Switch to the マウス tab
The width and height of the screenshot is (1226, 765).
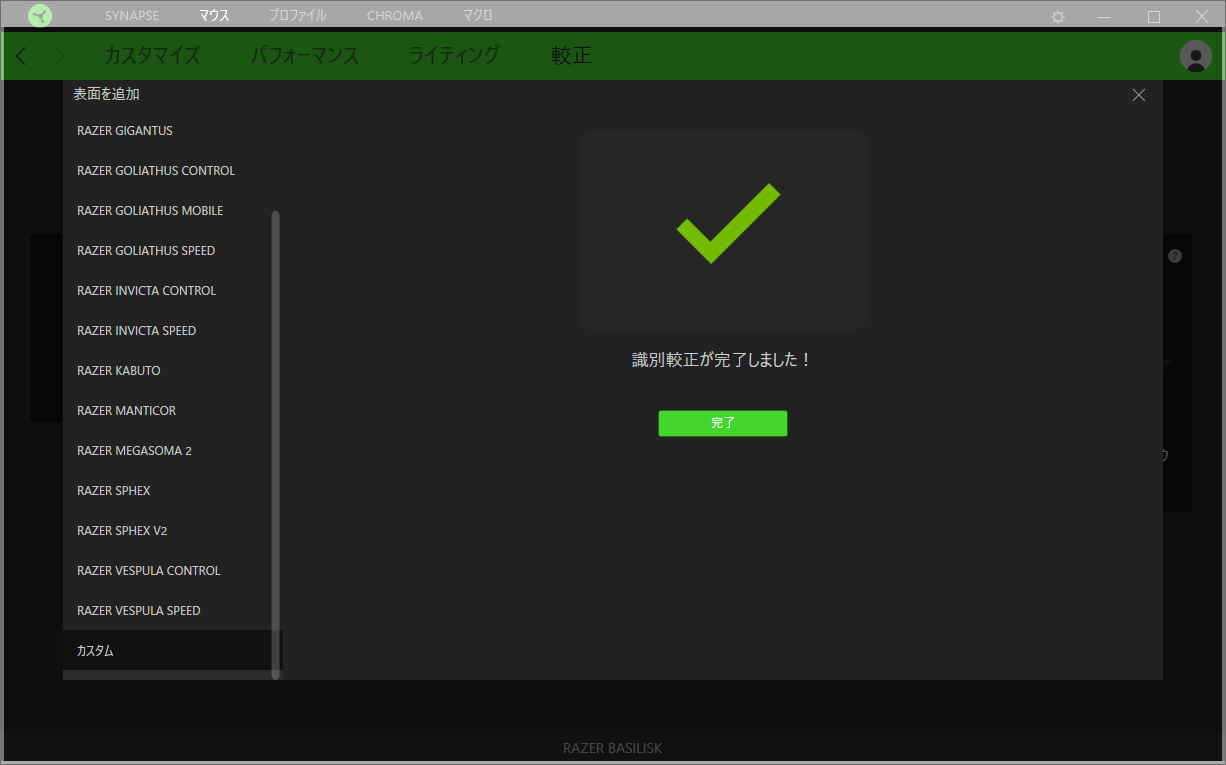pyautogui.click(x=214, y=16)
